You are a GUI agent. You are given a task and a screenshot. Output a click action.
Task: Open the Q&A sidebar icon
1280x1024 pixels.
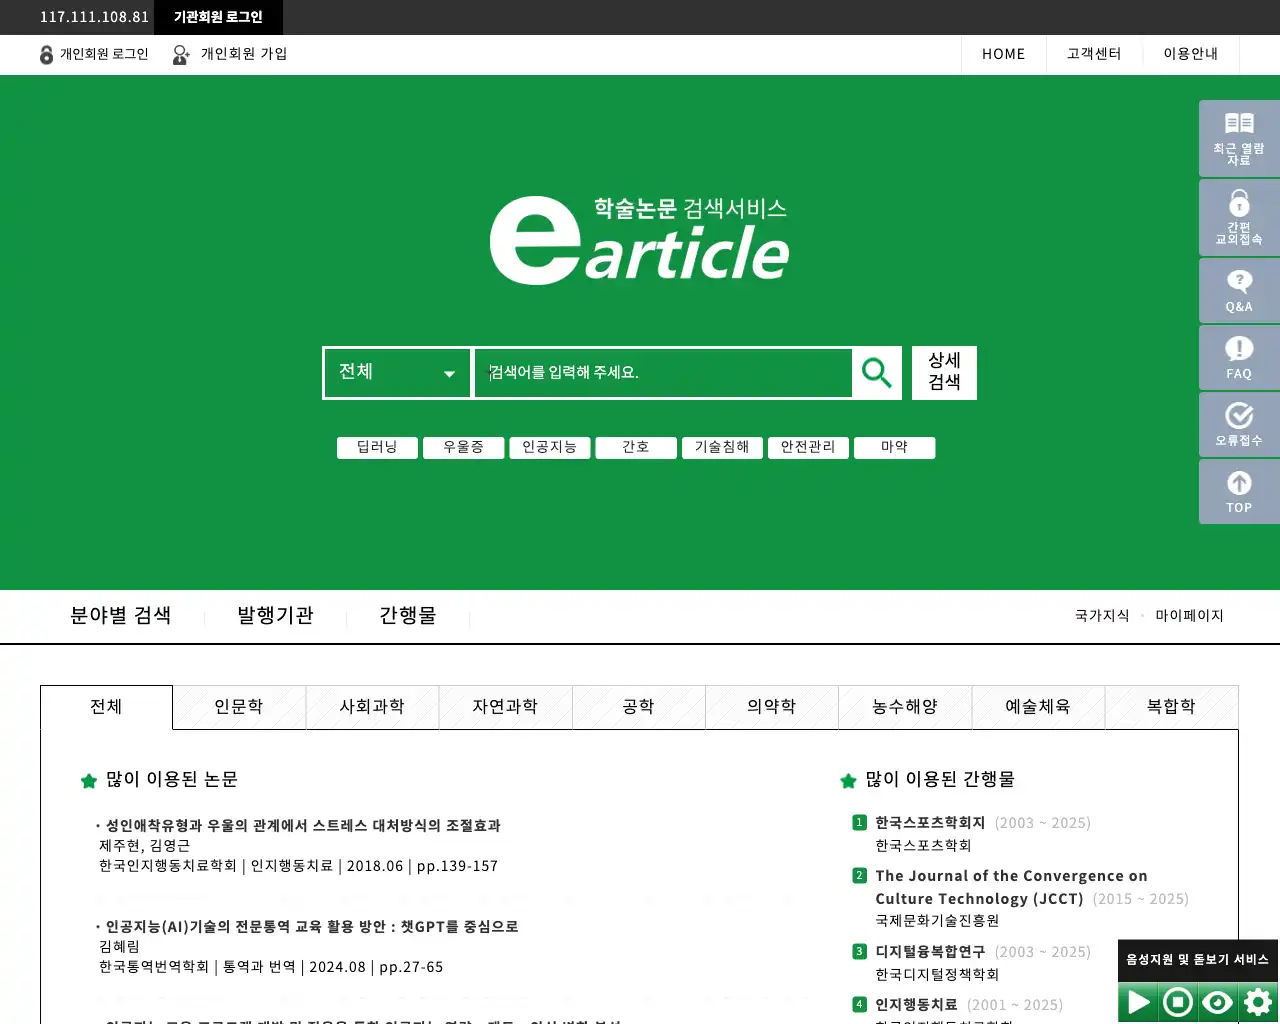point(1239,290)
